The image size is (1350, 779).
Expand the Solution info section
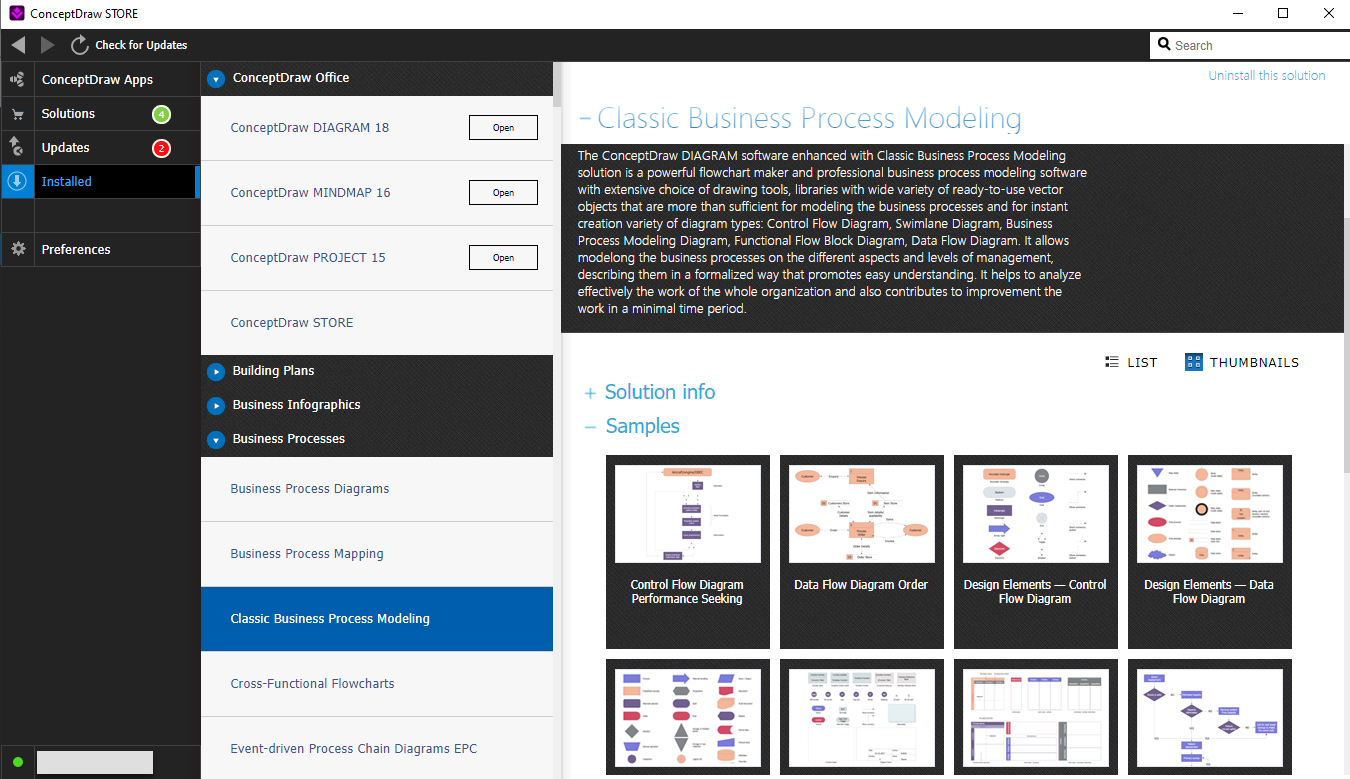(590, 393)
